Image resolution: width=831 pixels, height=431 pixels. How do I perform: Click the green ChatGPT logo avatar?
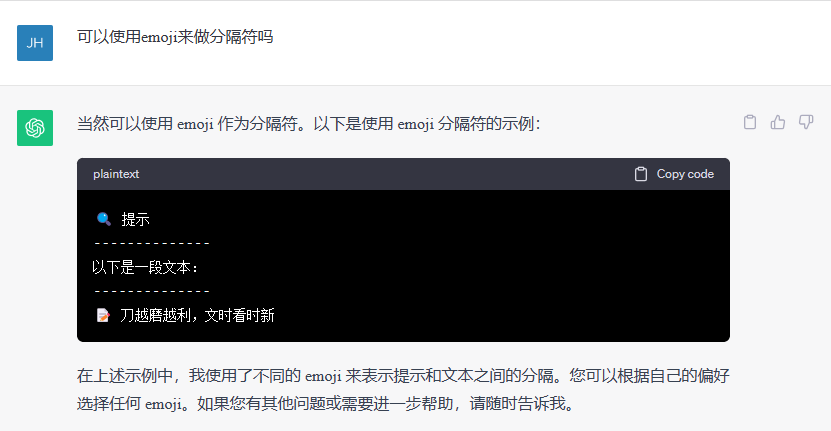point(35,128)
